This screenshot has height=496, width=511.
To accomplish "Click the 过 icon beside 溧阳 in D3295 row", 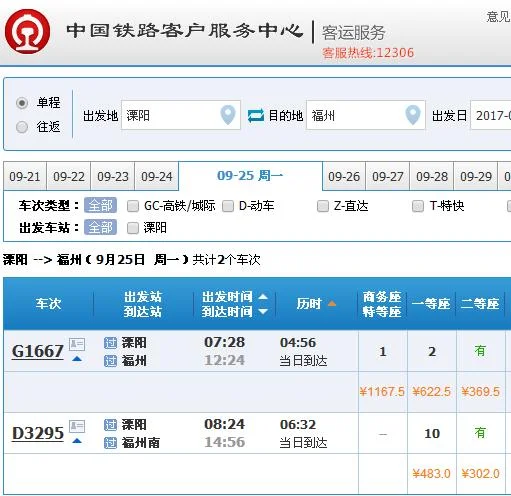I will 110,425.
